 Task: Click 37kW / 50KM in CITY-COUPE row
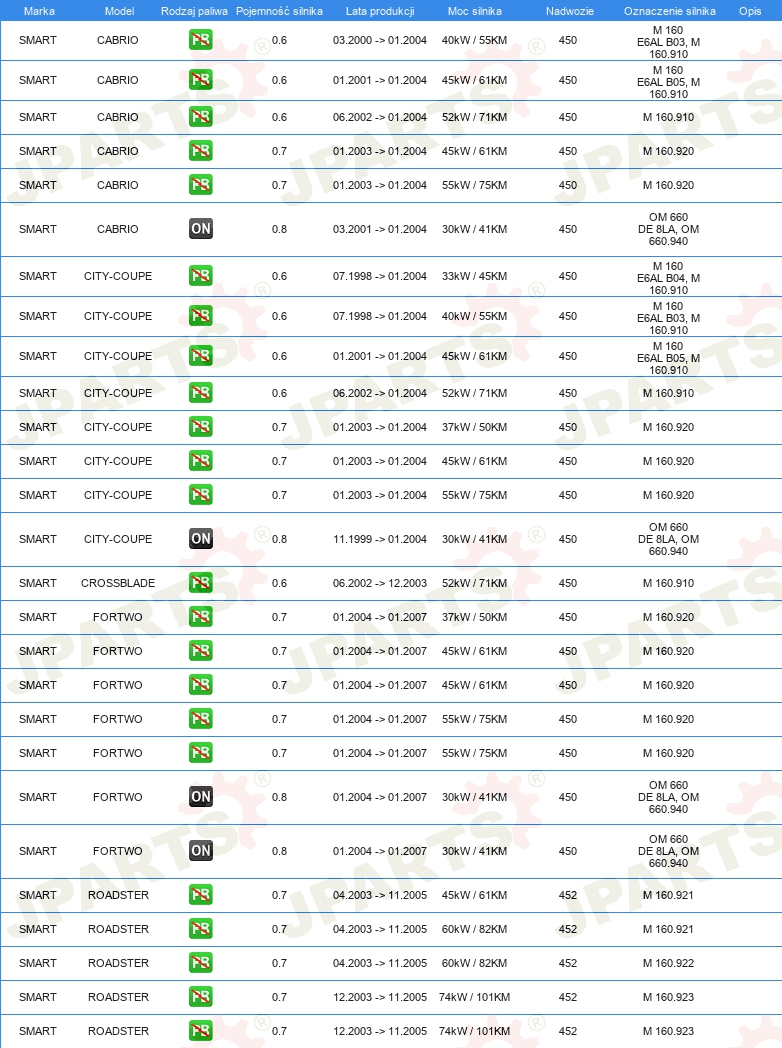click(x=475, y=427)
